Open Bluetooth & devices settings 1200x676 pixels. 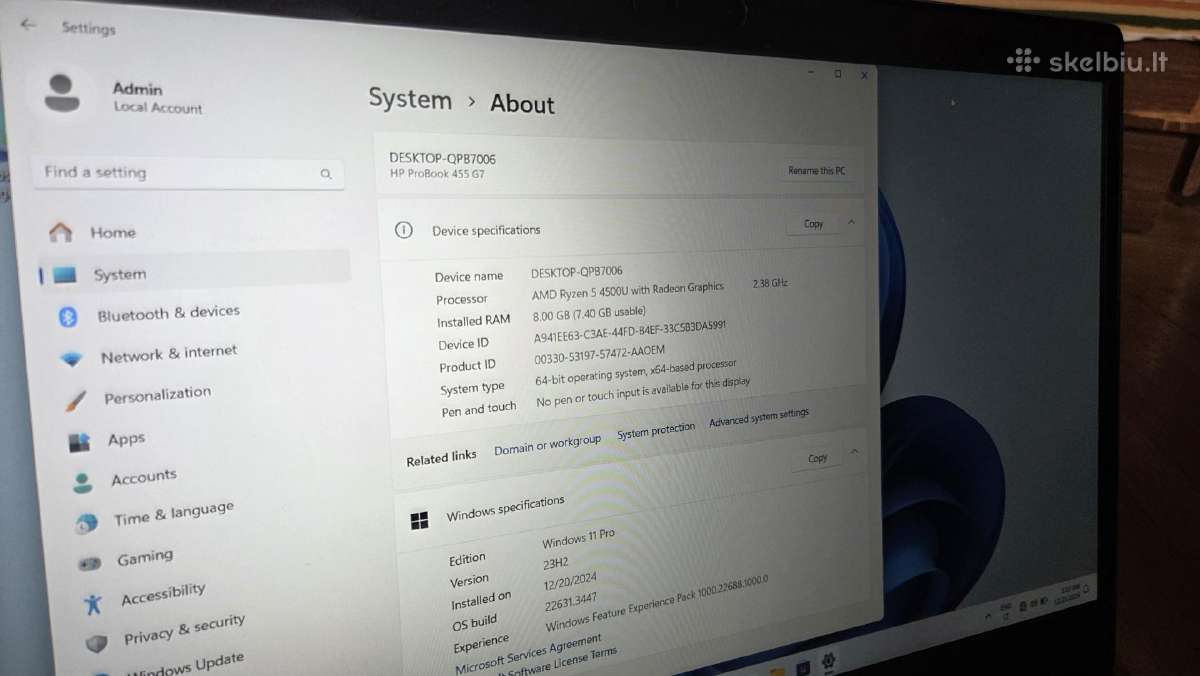point(168,314)
